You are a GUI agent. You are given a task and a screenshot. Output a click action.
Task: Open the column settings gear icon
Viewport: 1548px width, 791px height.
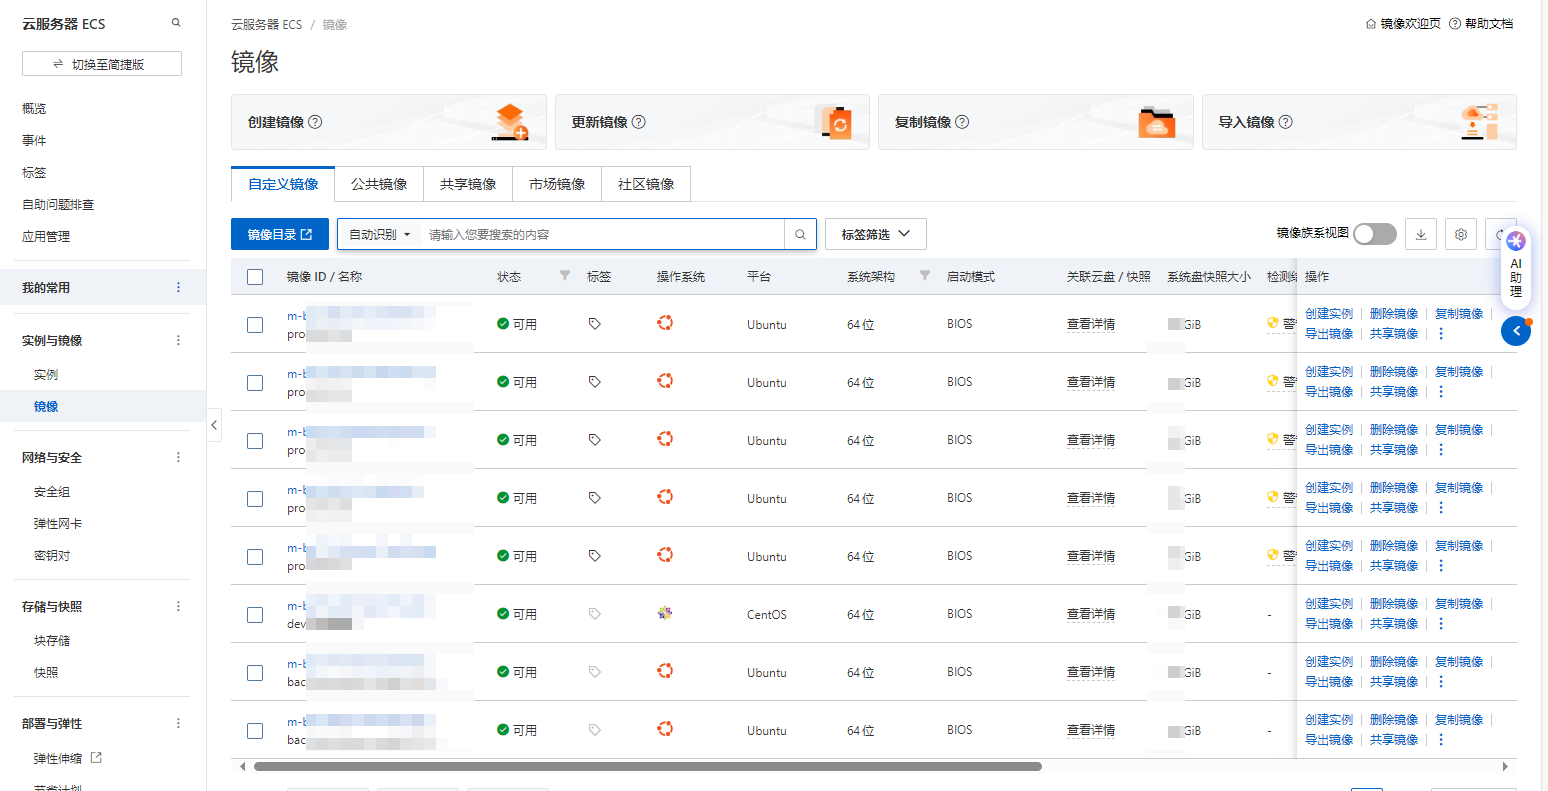tap(1461, 234)
